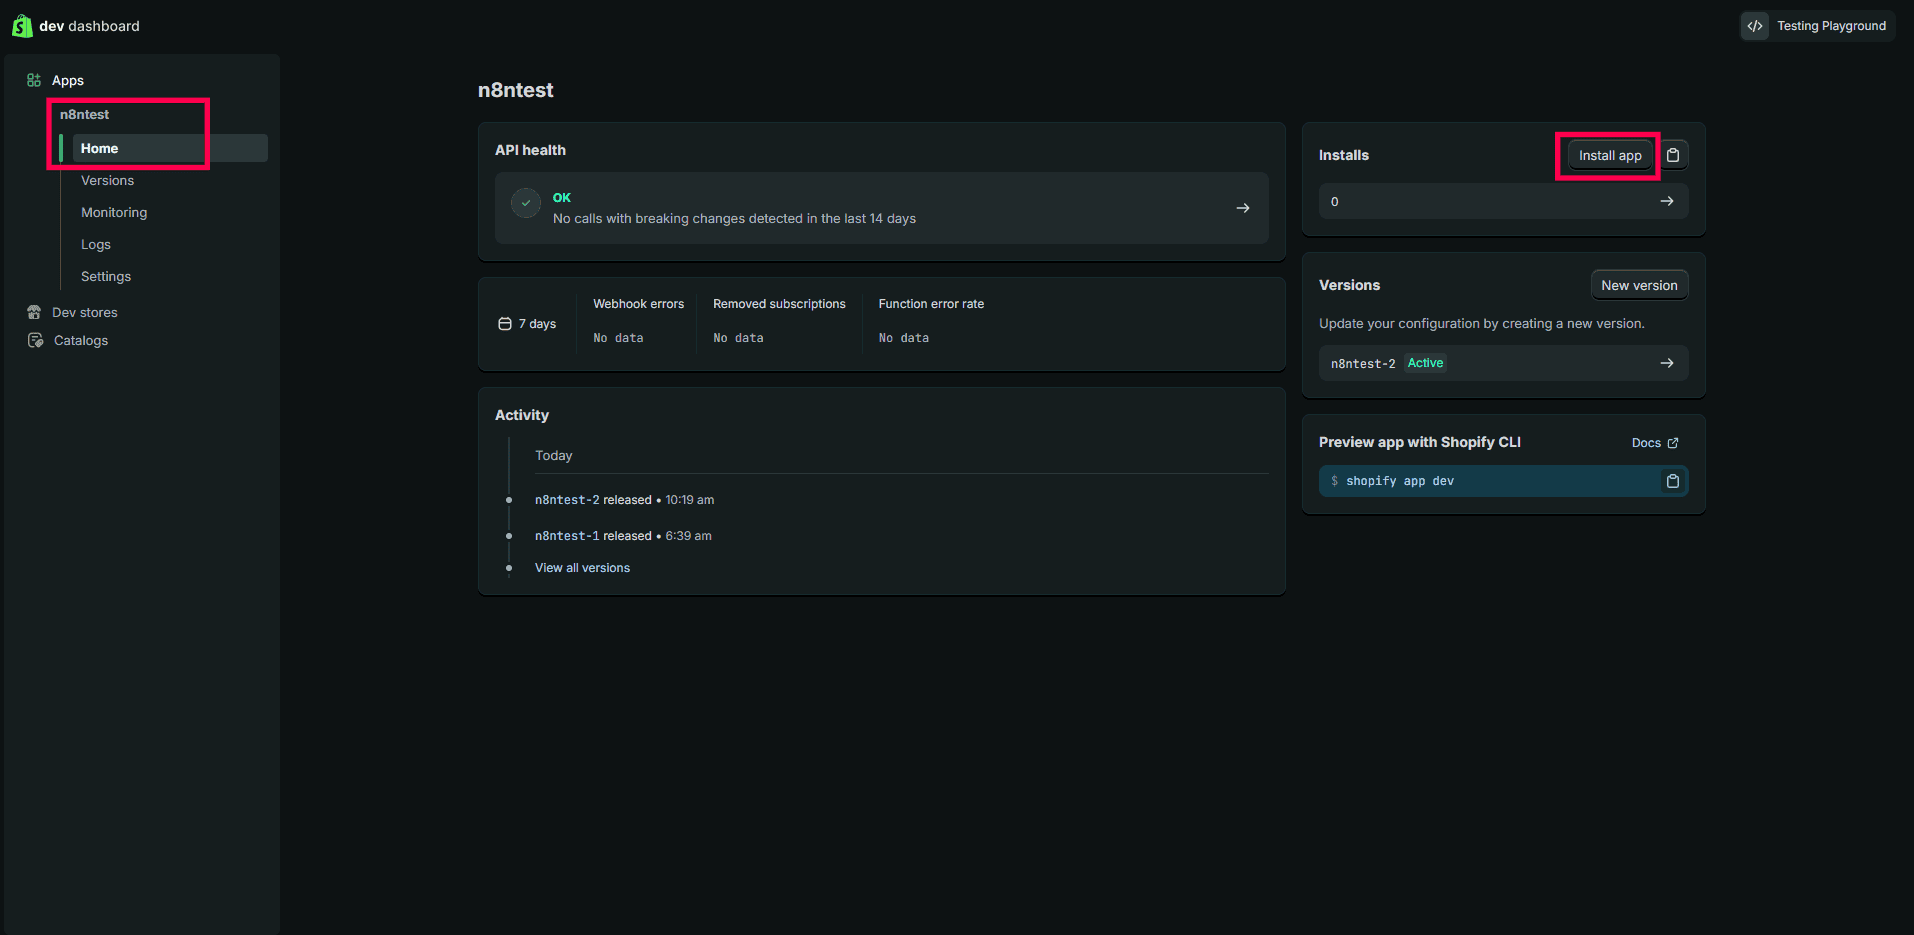Click the API health OK checkmark icon
The width and height of the screenshot is (1914, 935).
pos(526,203)
